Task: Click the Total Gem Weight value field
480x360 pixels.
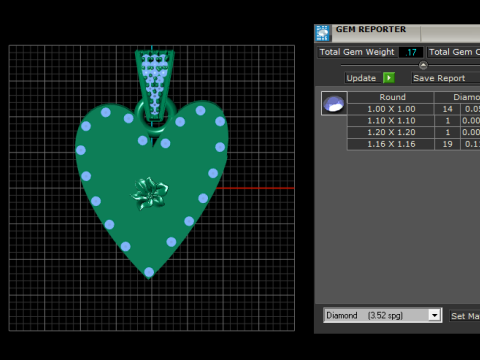Action: 411,52
